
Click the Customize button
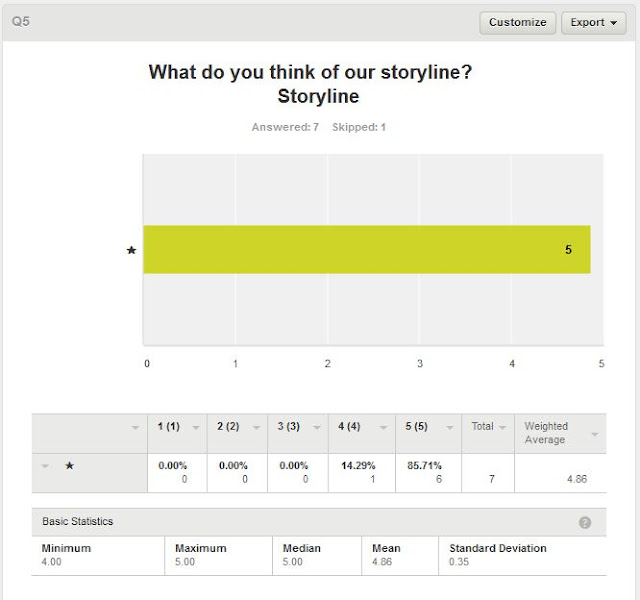coord(518,22)
